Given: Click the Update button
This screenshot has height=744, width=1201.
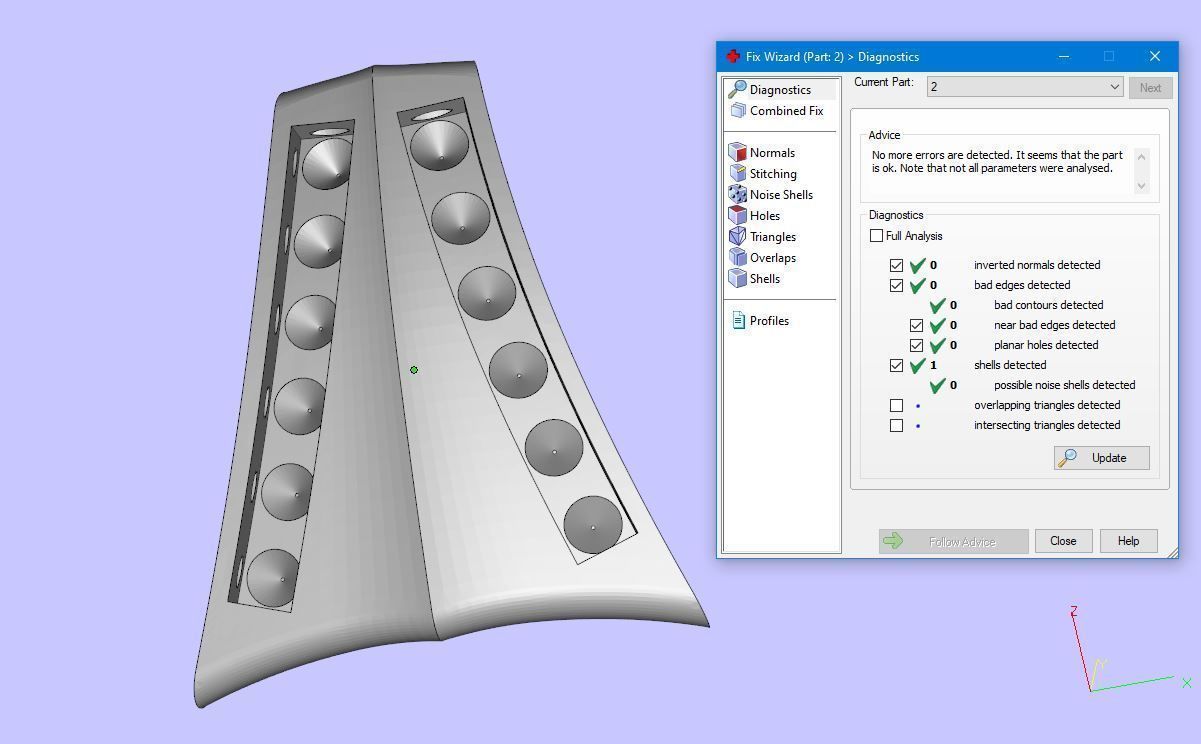Looking at the screenshot, I should [1101, 458].
